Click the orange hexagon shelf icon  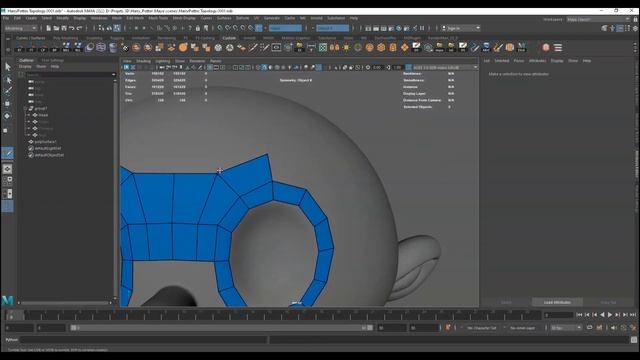(381, 48)
